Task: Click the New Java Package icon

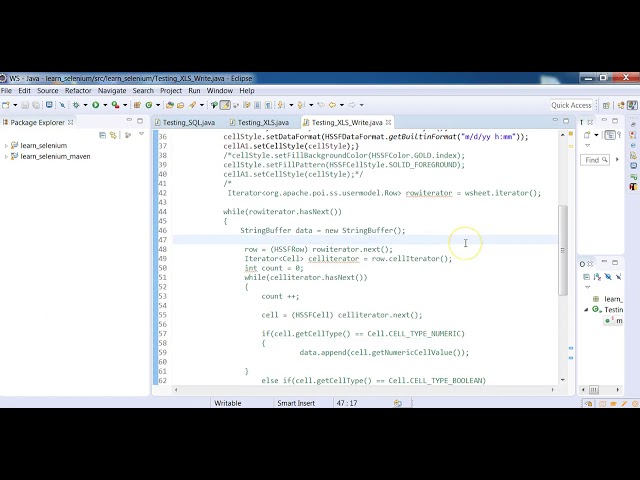Action: tap(138, 105)
